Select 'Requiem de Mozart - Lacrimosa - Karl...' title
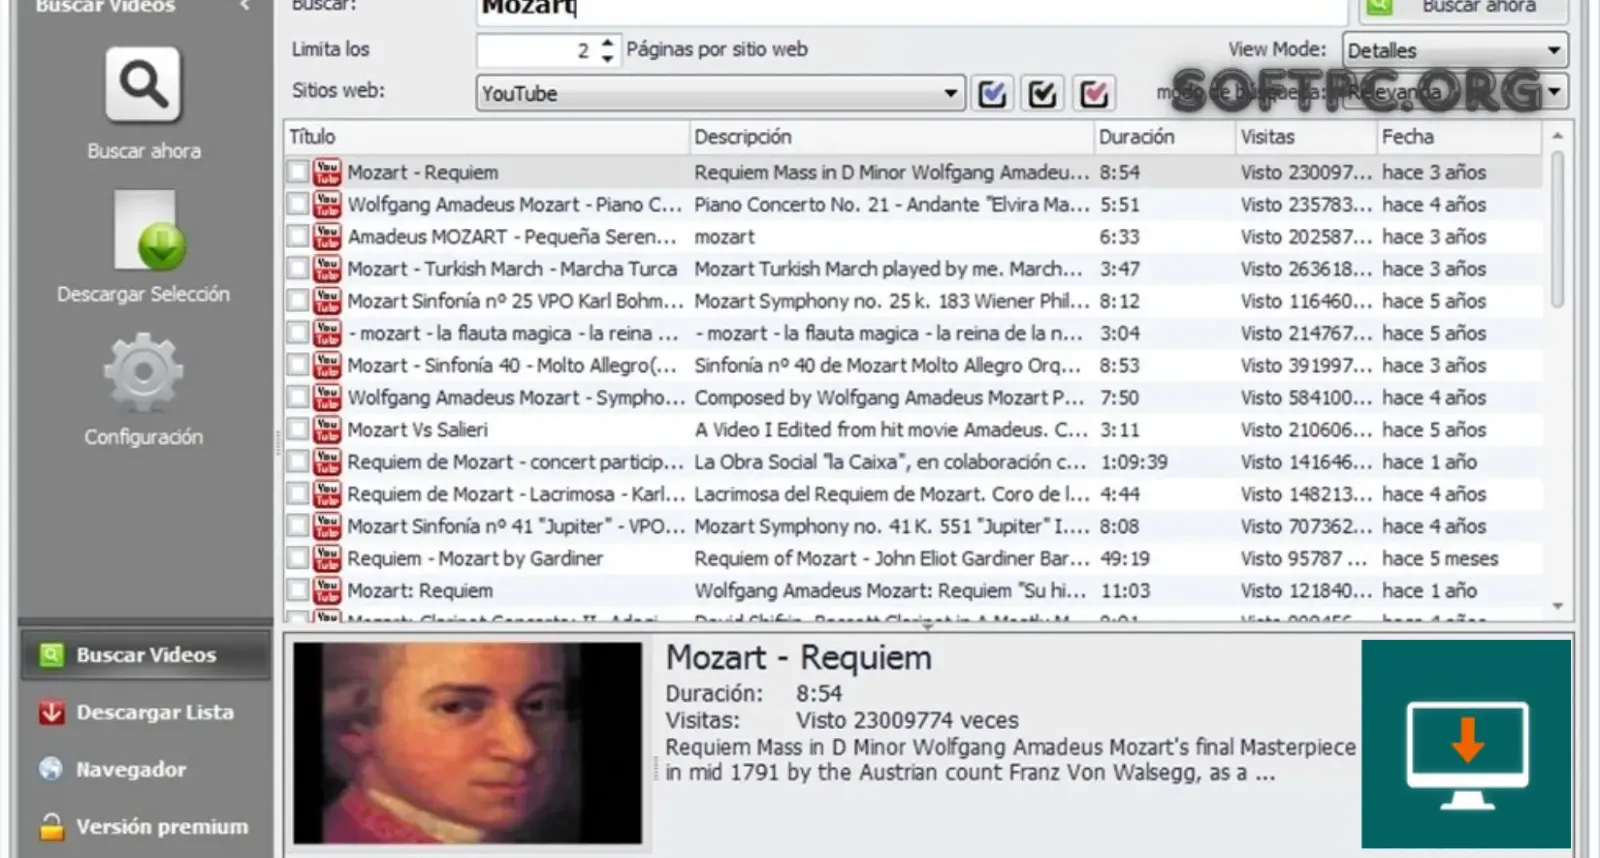 click(516, 493)
